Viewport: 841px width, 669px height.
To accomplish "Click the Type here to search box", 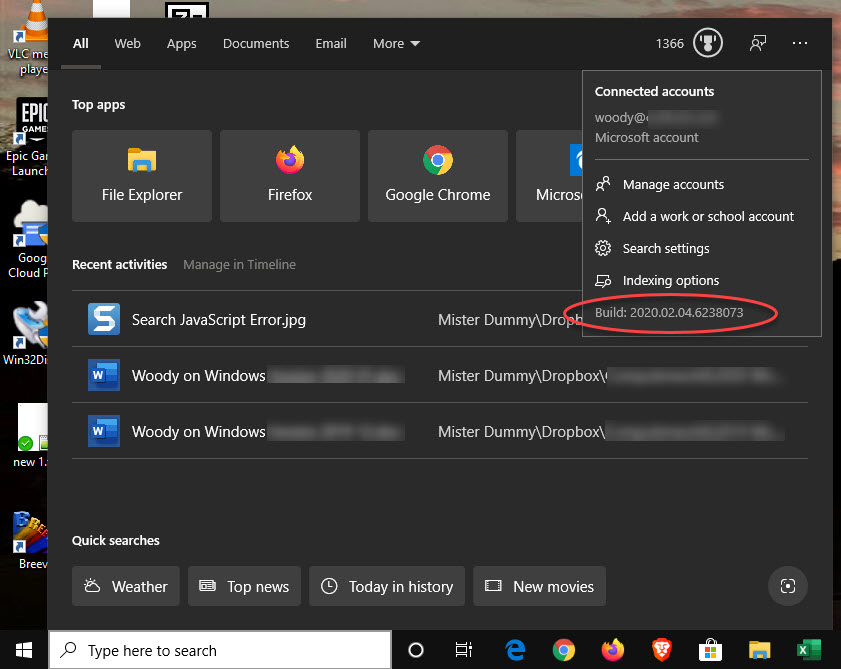I will [220, 650].
